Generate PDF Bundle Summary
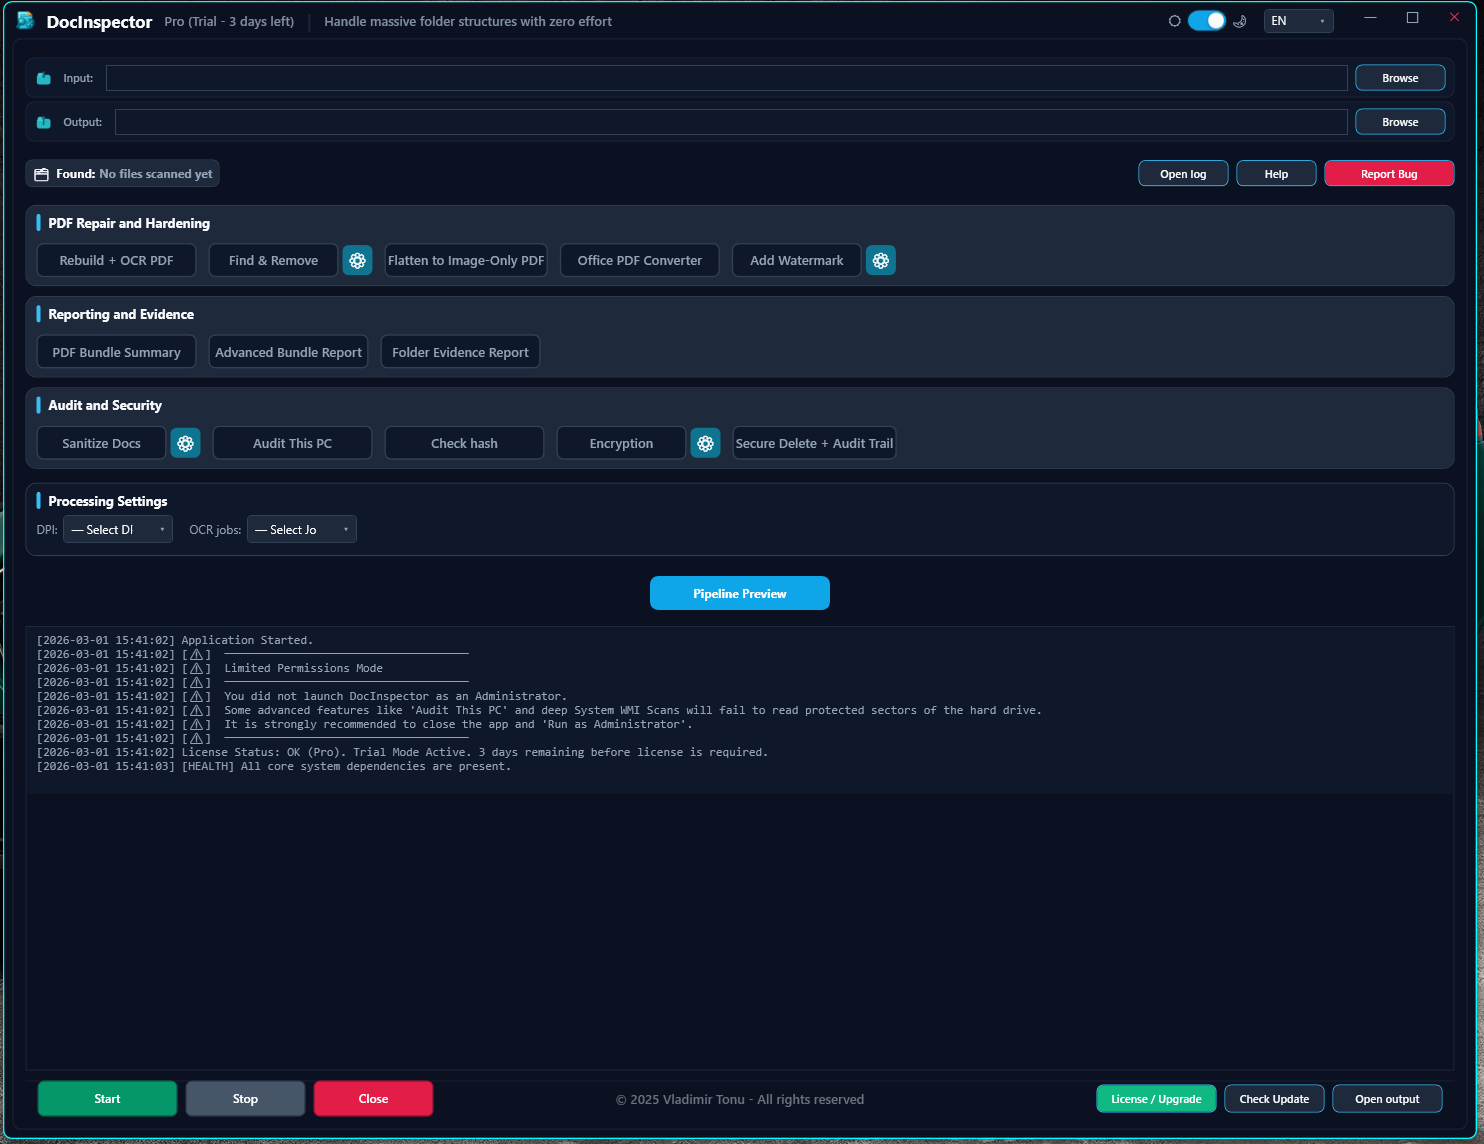Image resolution: width=1484 pixels, height=1144 pixels. [116, 352]
